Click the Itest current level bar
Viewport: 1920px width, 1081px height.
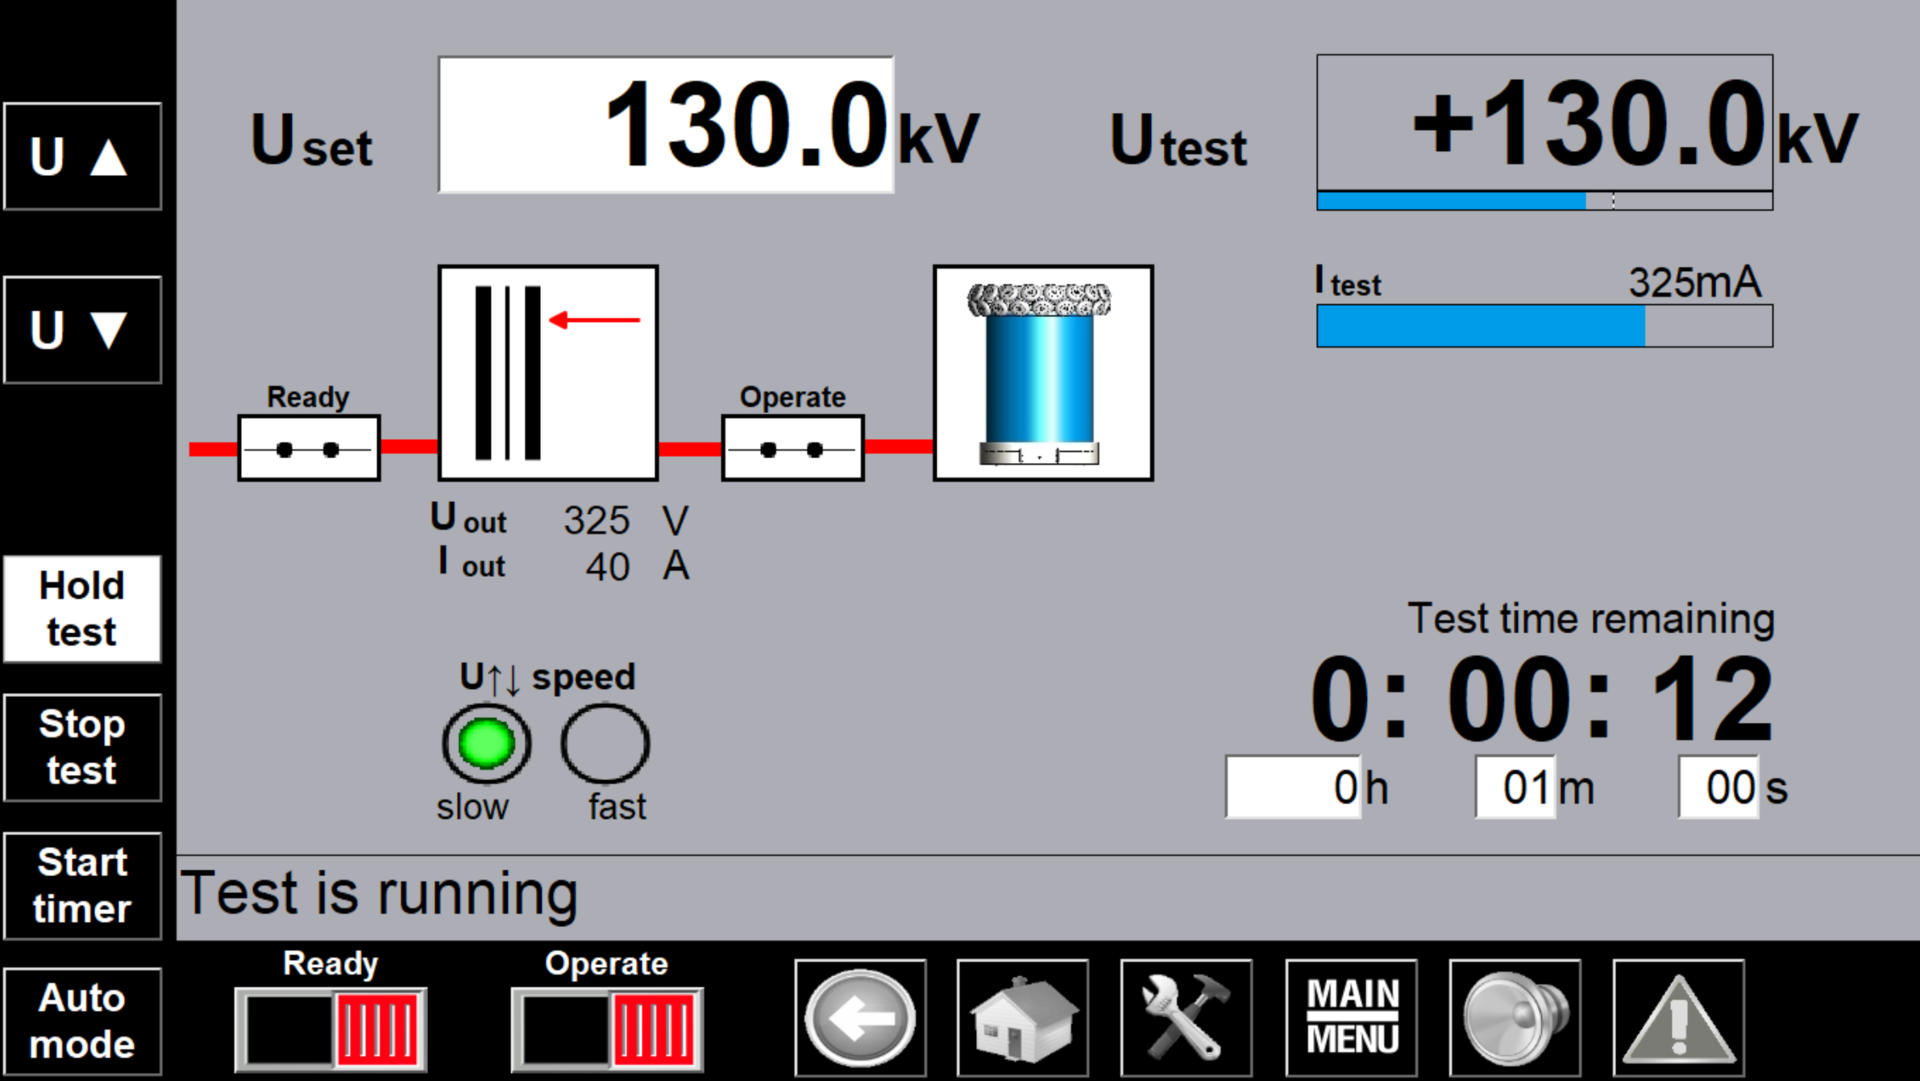(1544, 326)
